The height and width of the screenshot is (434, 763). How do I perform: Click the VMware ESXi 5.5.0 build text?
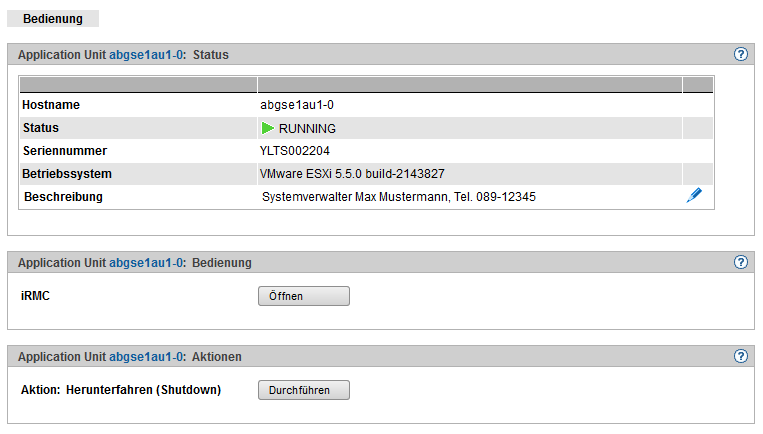(352, 174)
